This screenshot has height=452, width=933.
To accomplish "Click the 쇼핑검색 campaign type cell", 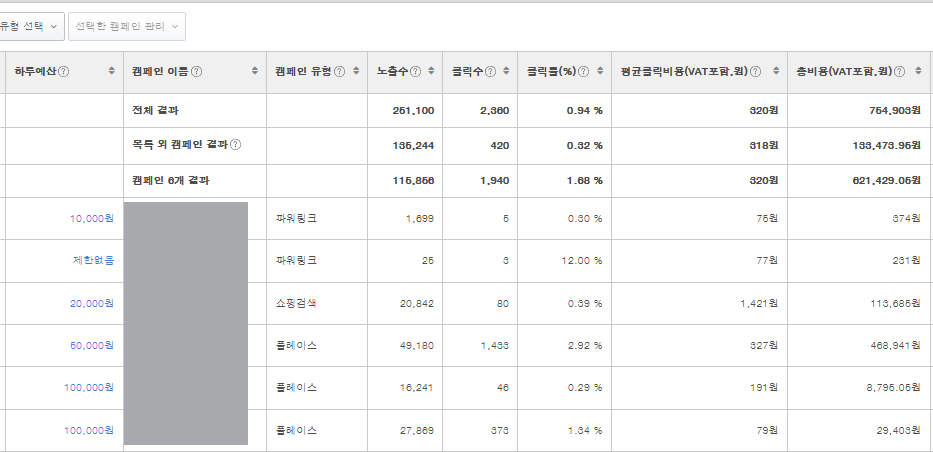I will [x=296, y=303].
